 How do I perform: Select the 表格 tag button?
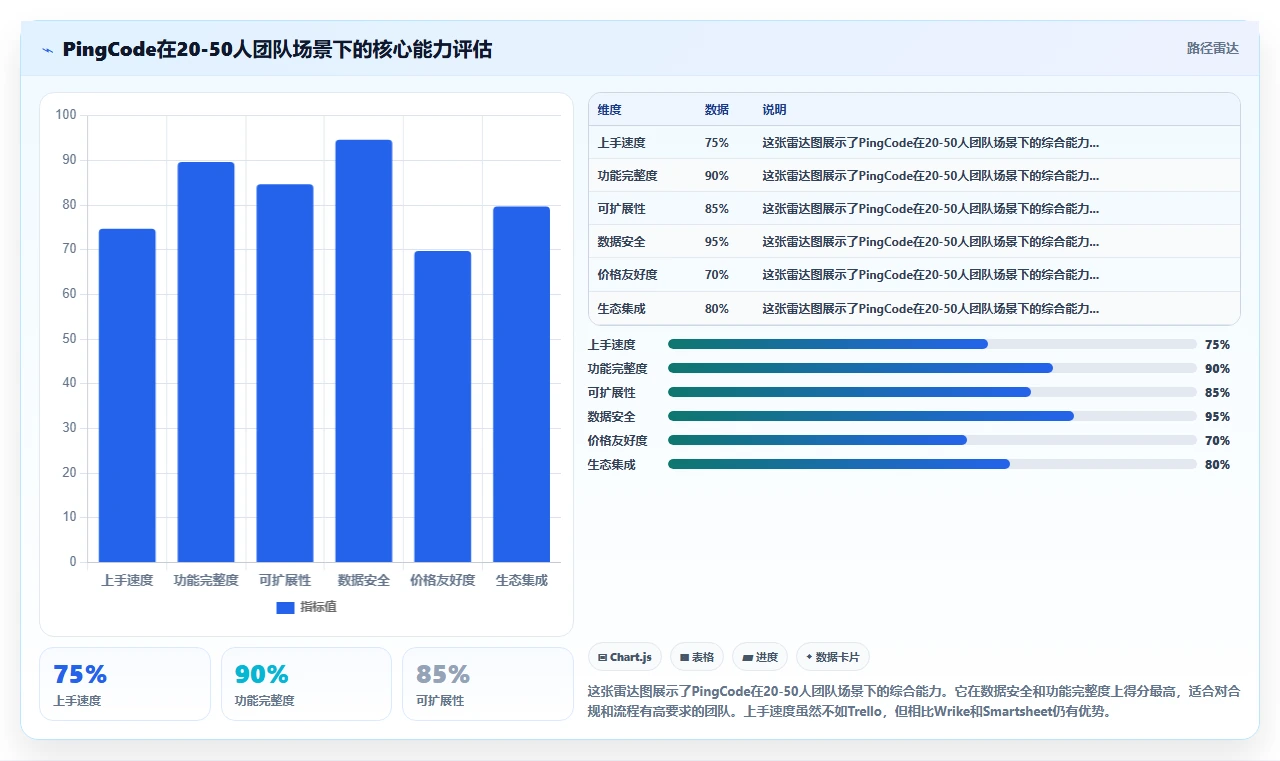coord(697,657)
